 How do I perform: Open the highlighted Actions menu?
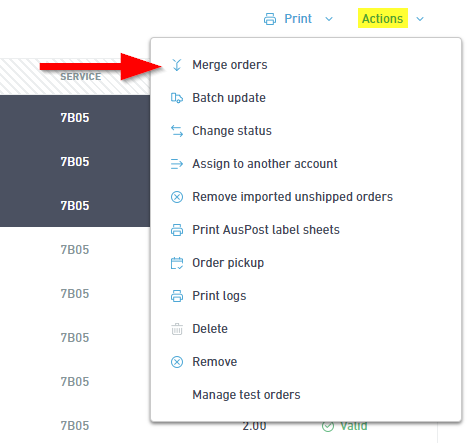pyautogui.click(x=383, y=18)
